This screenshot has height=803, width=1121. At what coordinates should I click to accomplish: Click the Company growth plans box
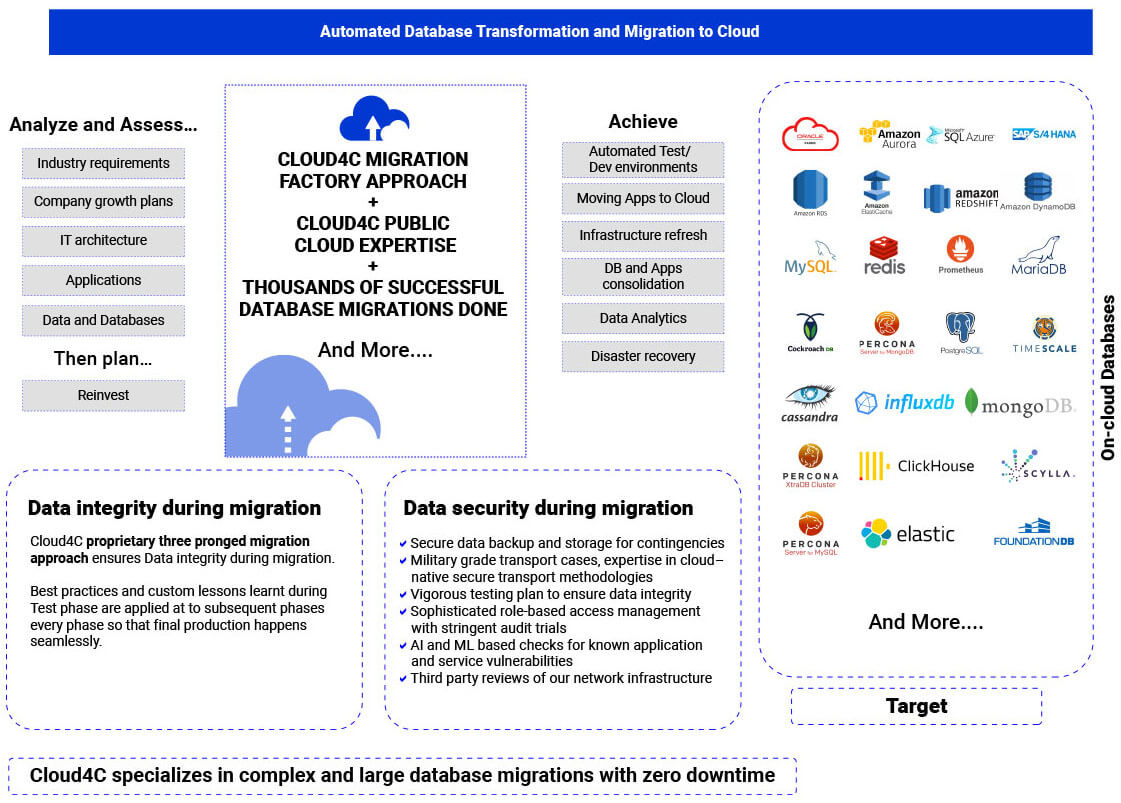click(103, 202)
